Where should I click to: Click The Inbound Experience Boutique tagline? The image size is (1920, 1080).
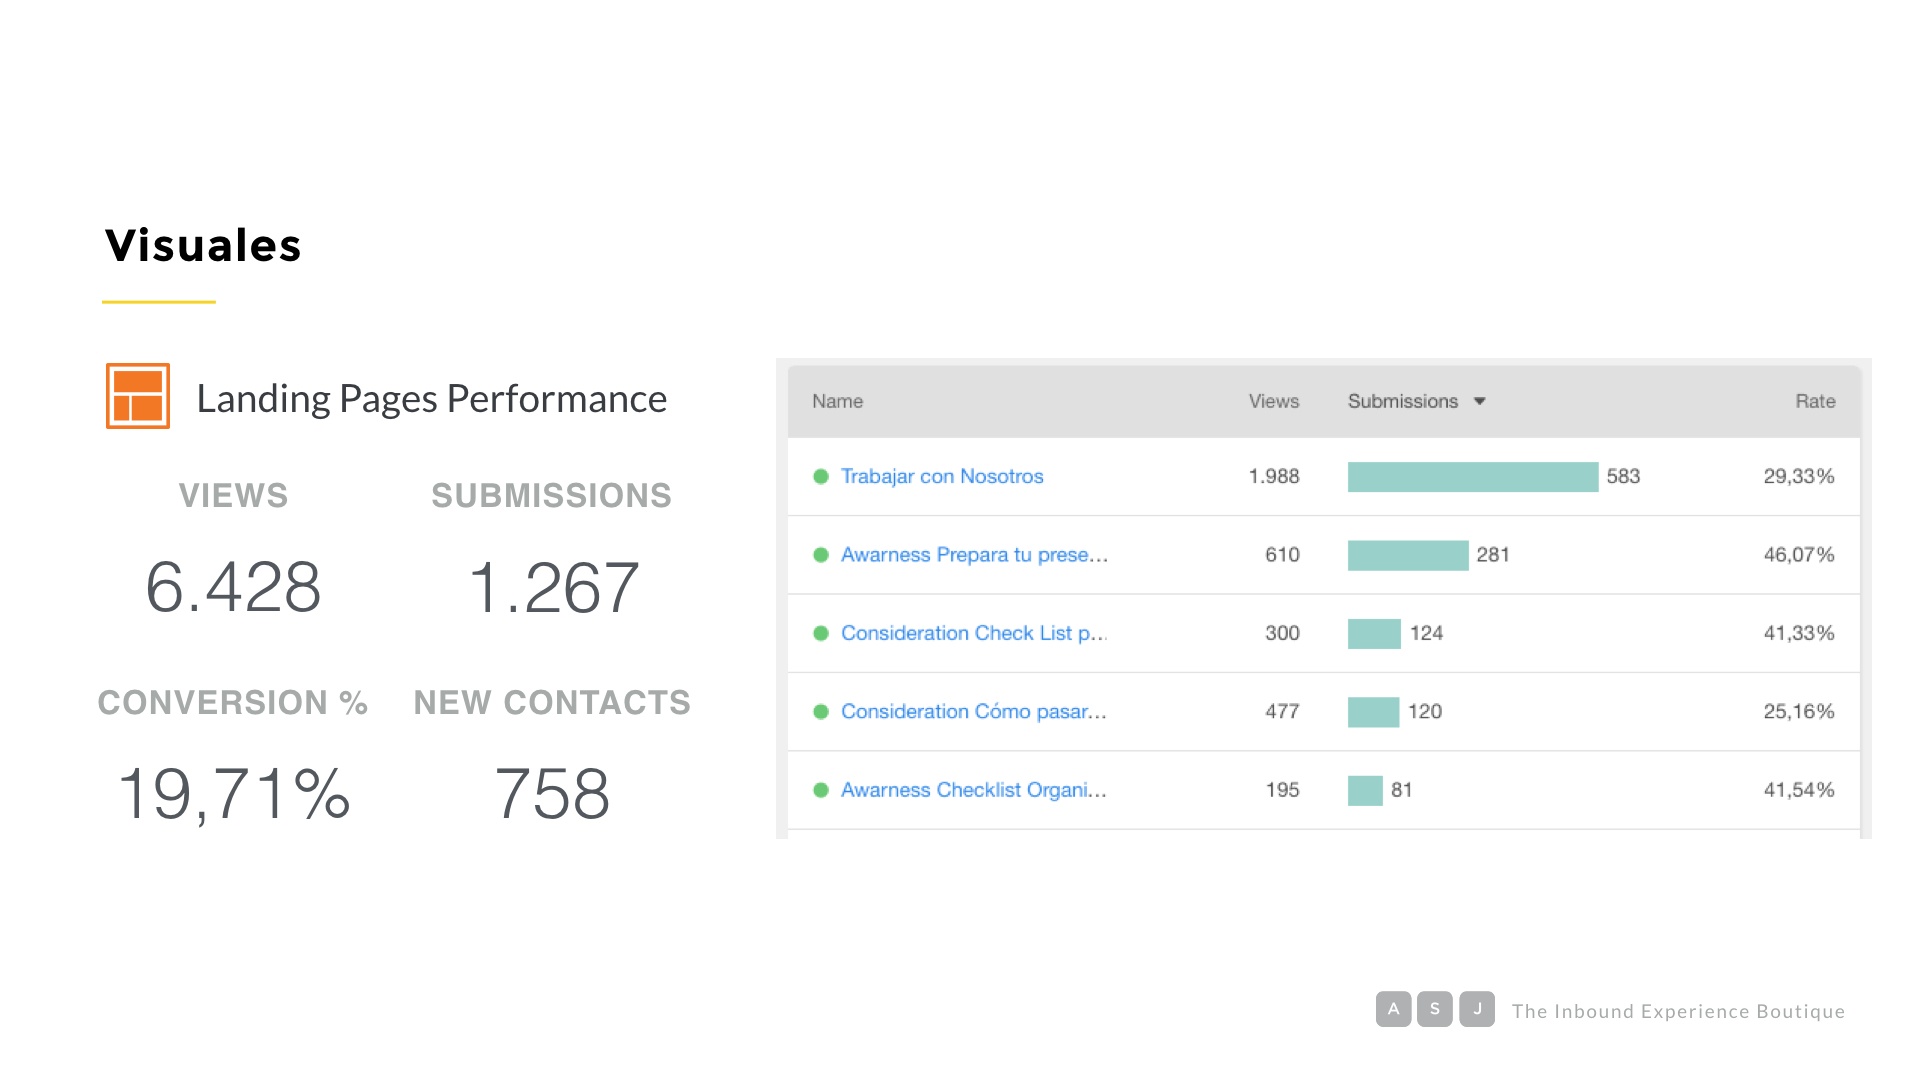coord(1678,1011)
